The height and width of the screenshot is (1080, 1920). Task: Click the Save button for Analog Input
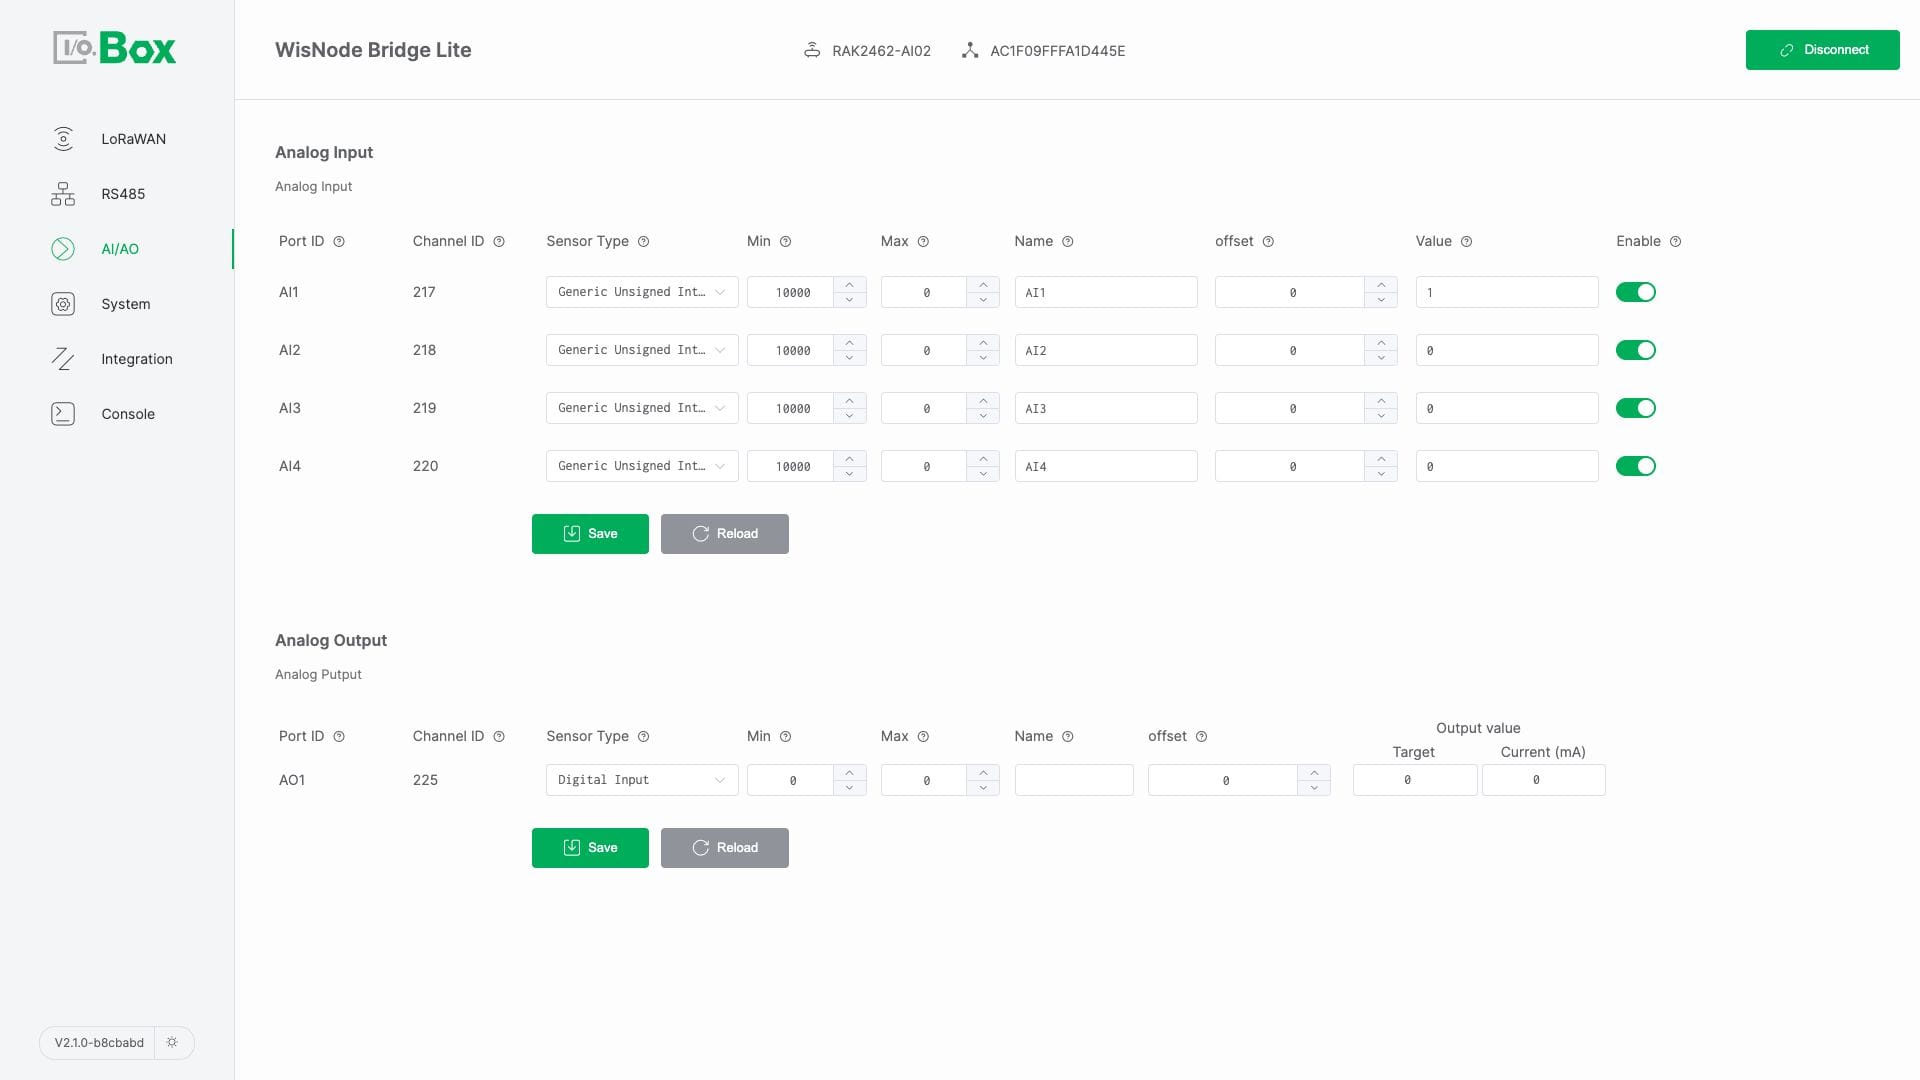point(589,533)
